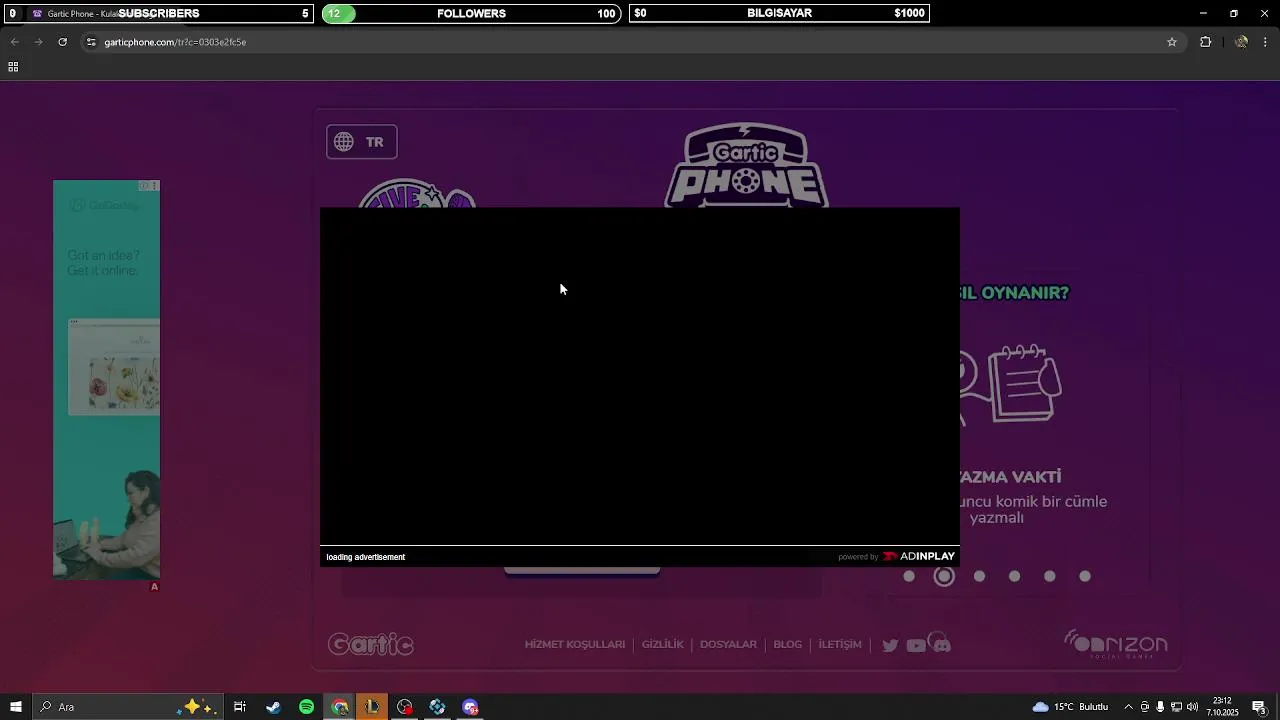
Task: Select the fifth tutorial carousel dot
Action: click(1049, 576)
